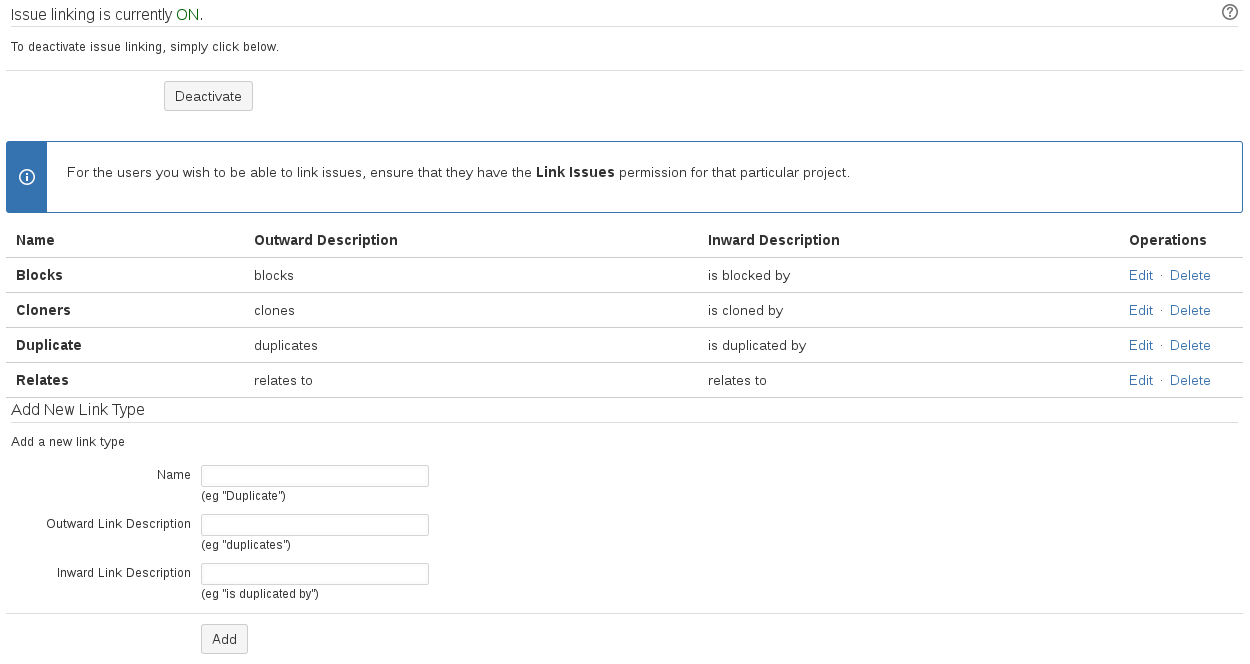This screenshot has width=1250, height=664.
Task: Click the 'Issue linking is currently ON' heading
Action: 107,15
